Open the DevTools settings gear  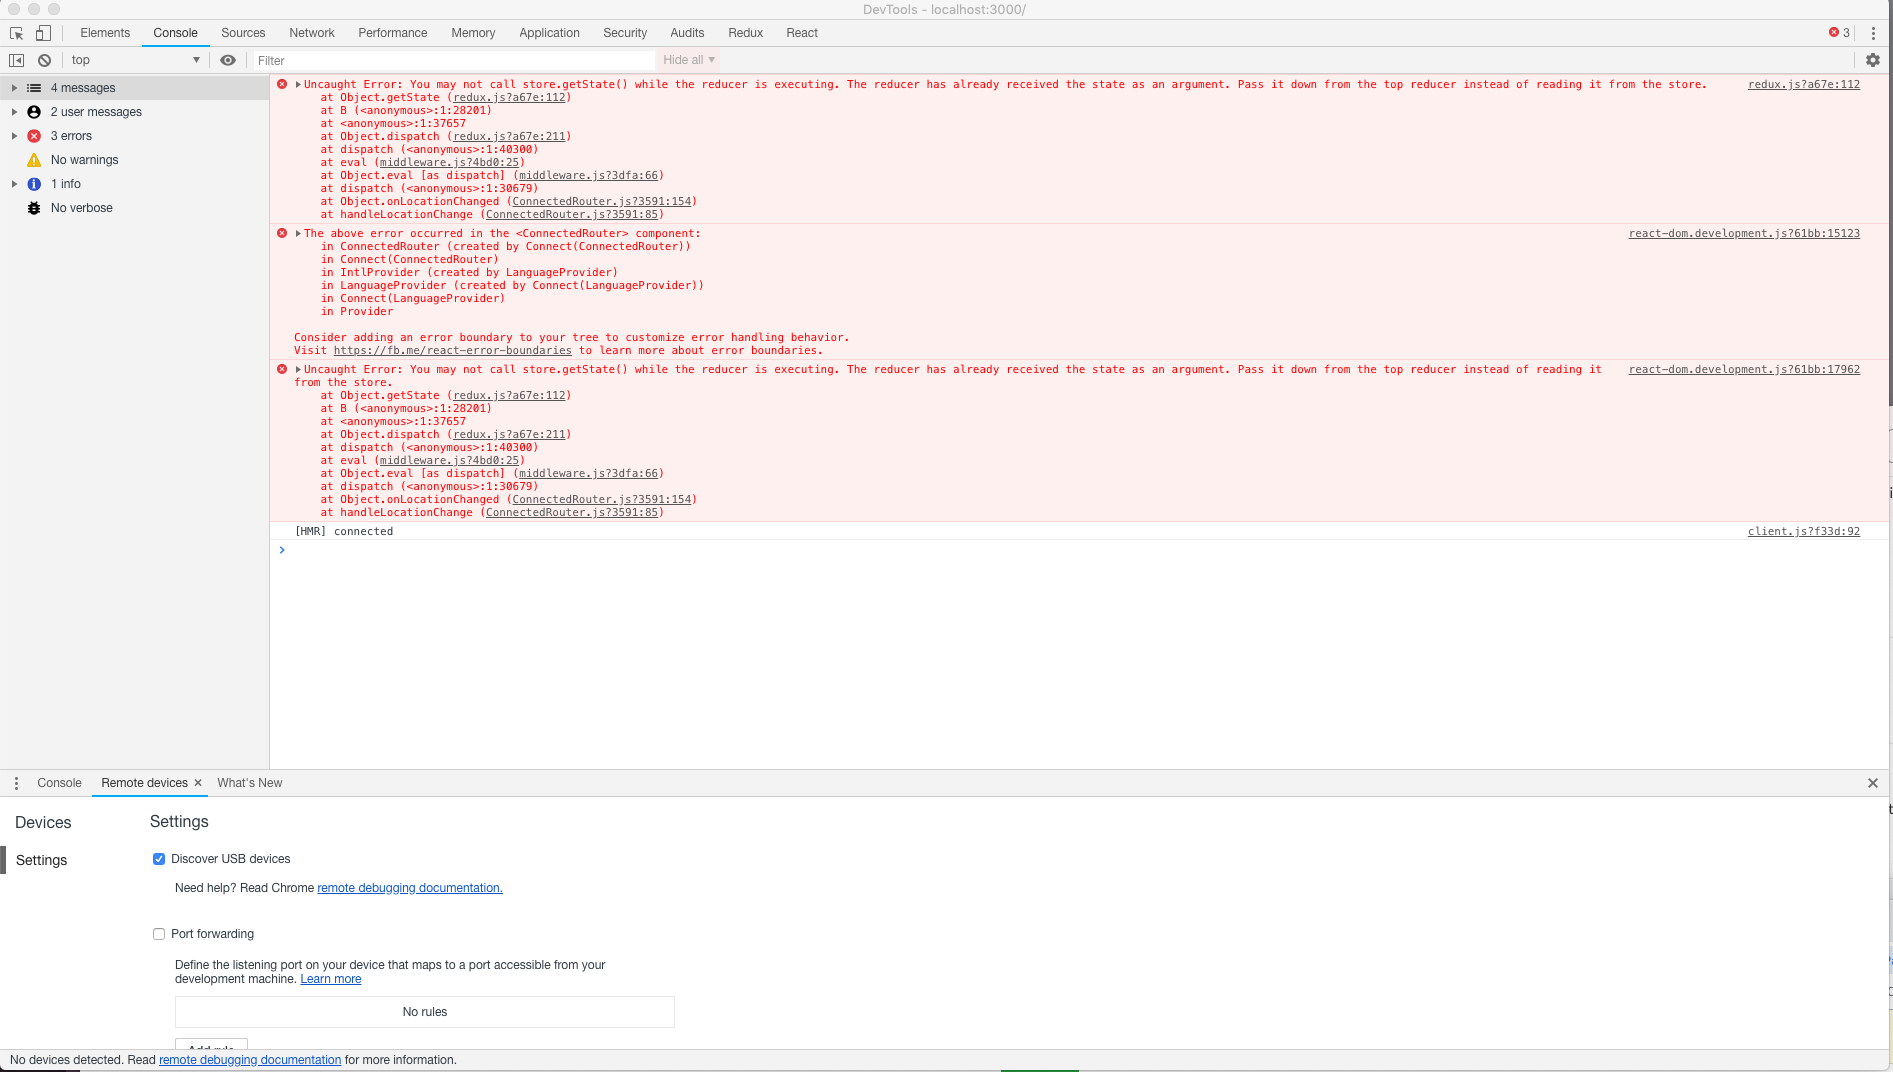pyautogui.click(x=1872, y=60)
